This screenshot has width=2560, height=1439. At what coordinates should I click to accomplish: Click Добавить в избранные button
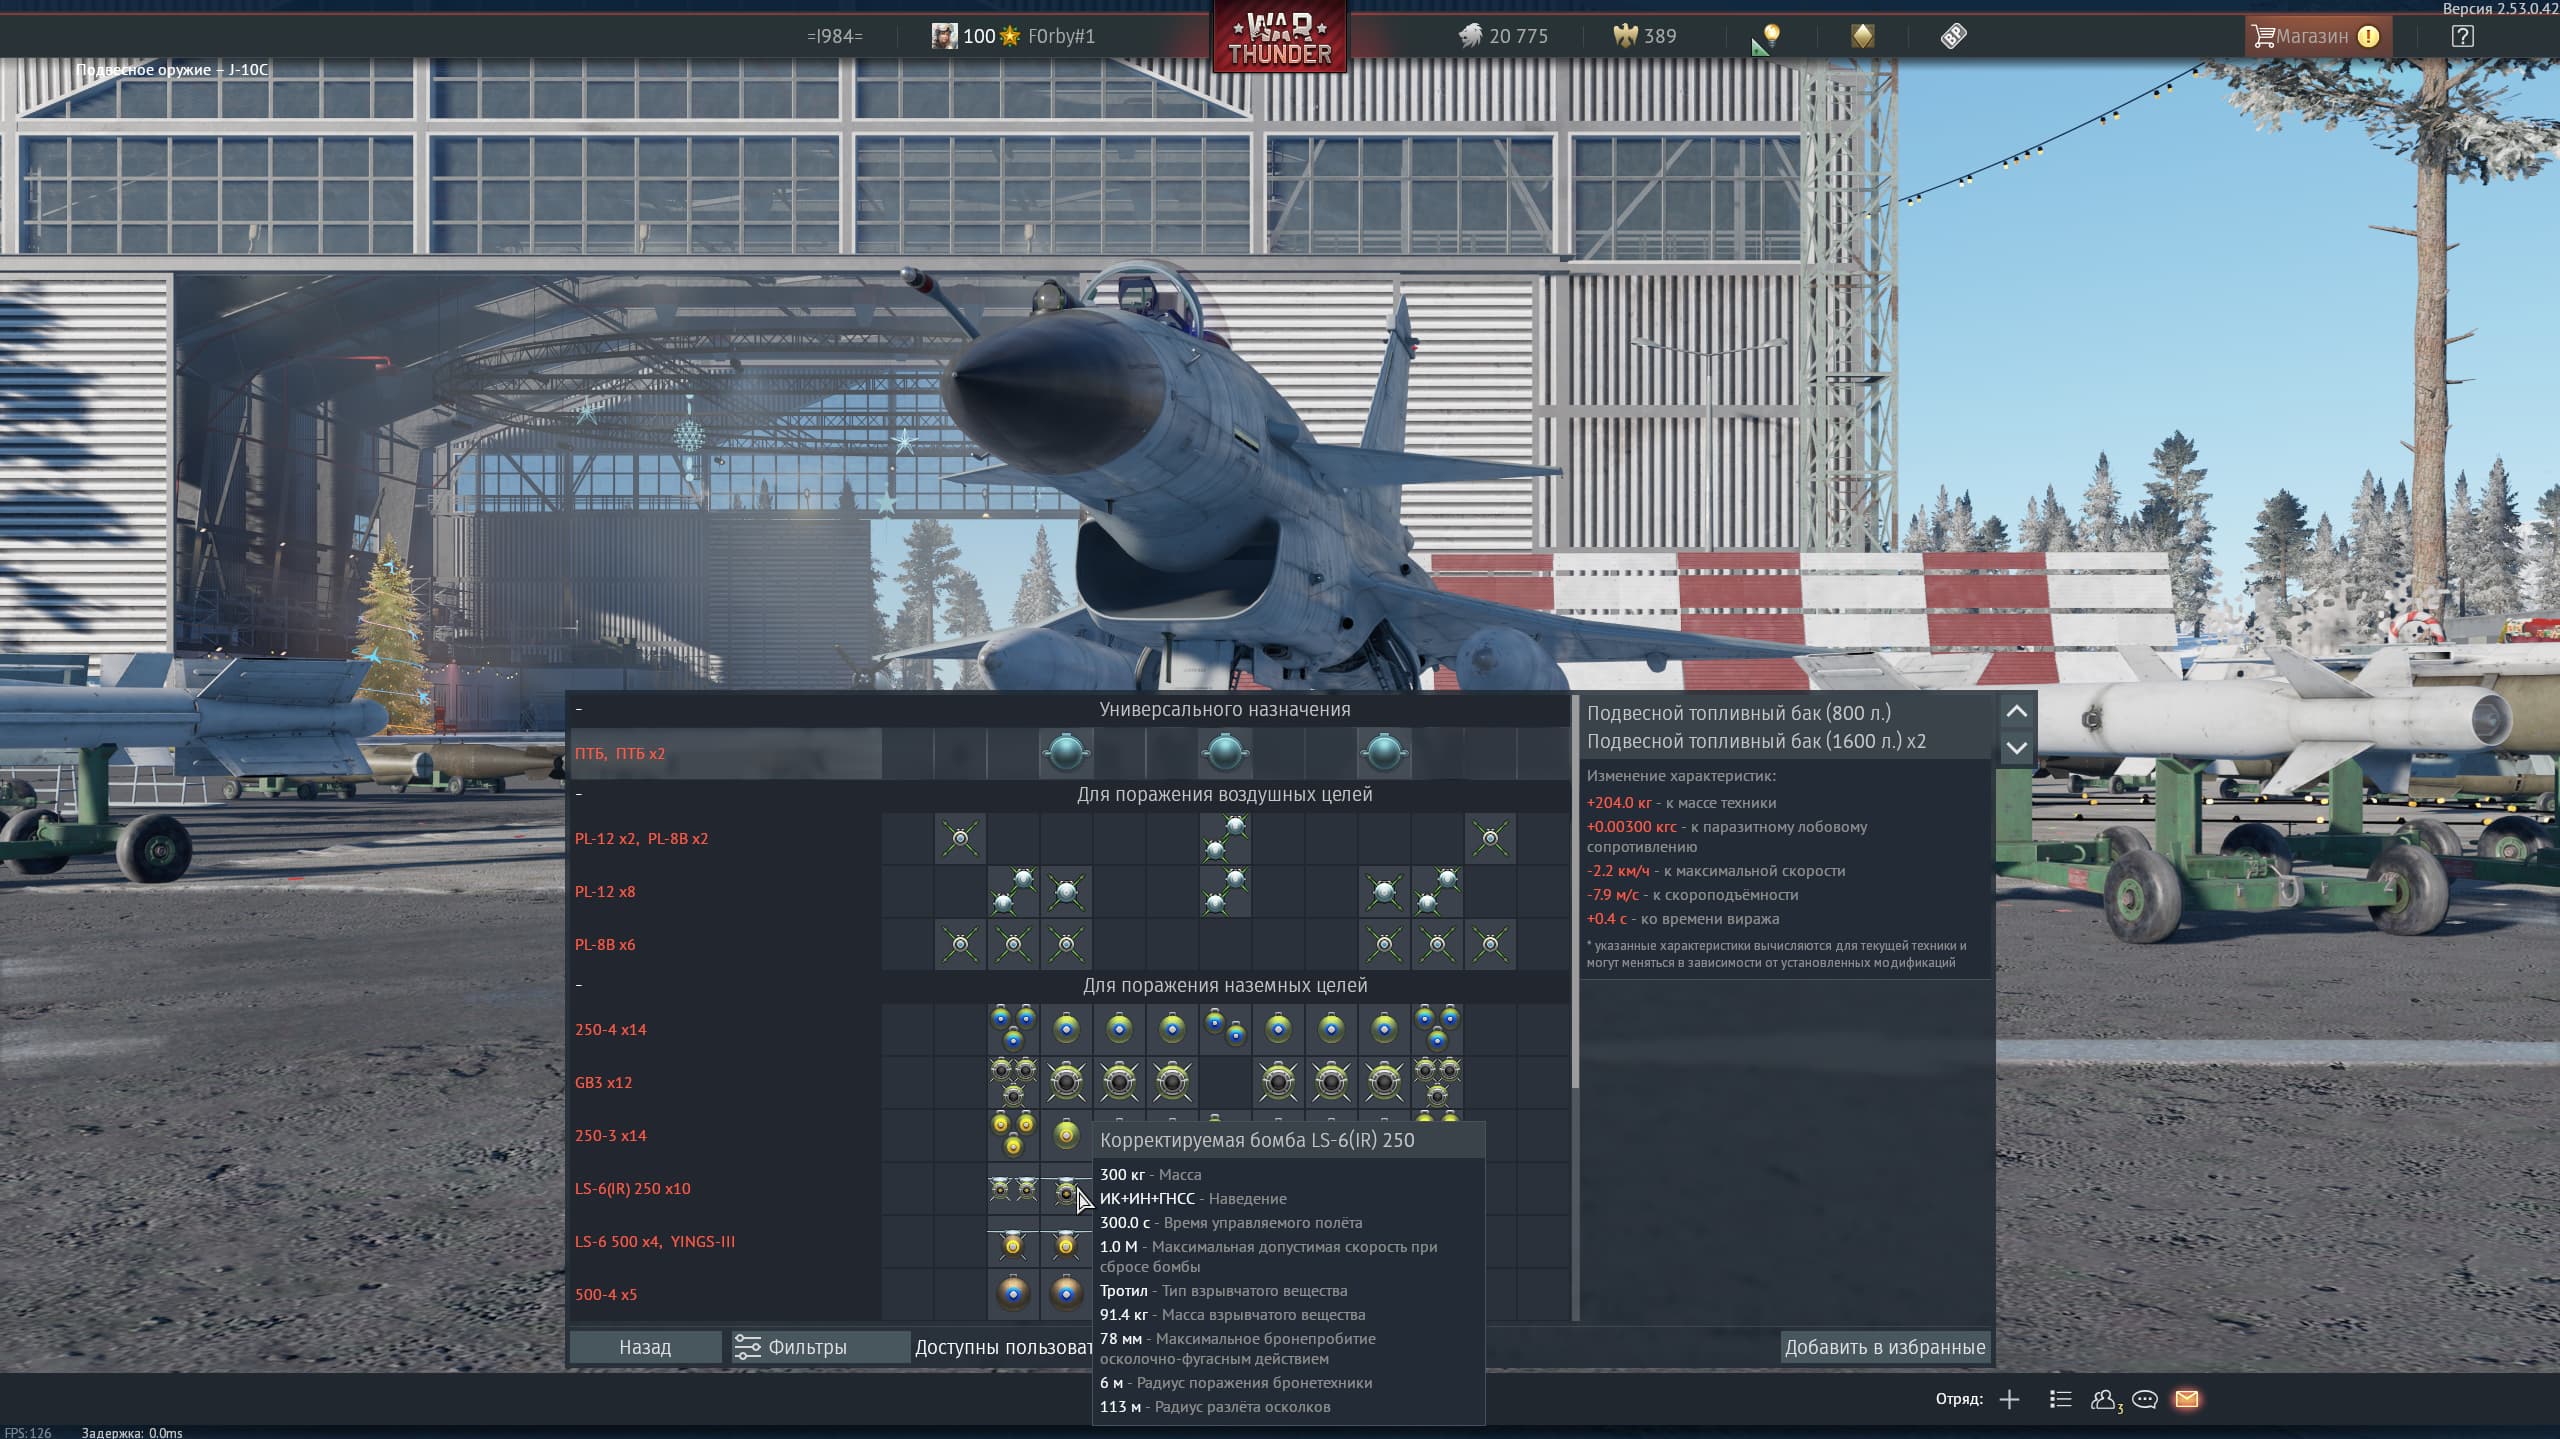tap(1884, 1347)
